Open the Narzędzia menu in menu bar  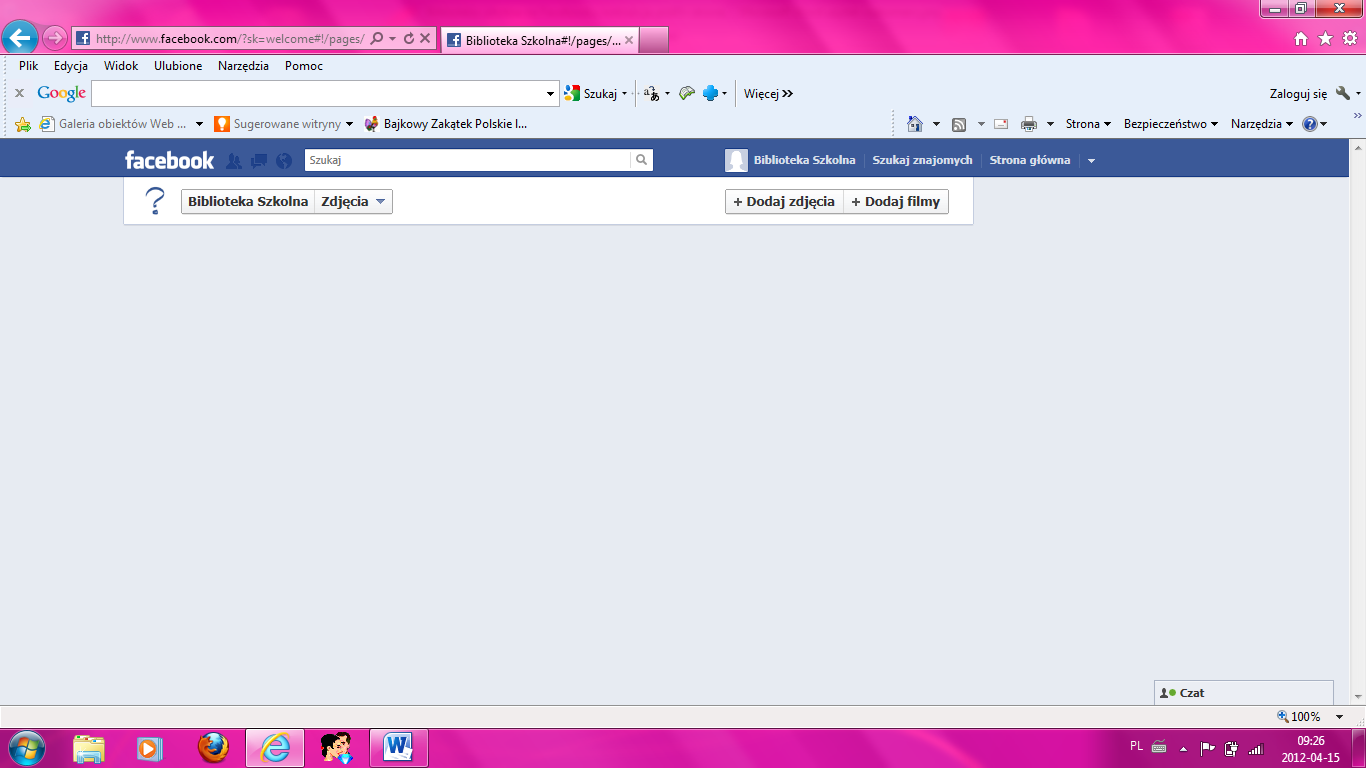(243, 66)
